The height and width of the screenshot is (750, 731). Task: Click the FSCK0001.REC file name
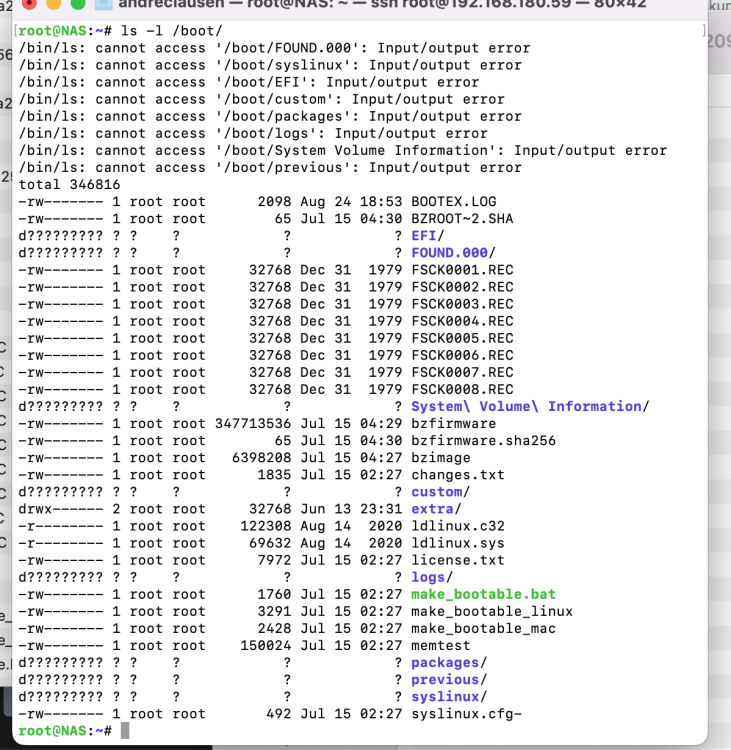click(462, 270)
